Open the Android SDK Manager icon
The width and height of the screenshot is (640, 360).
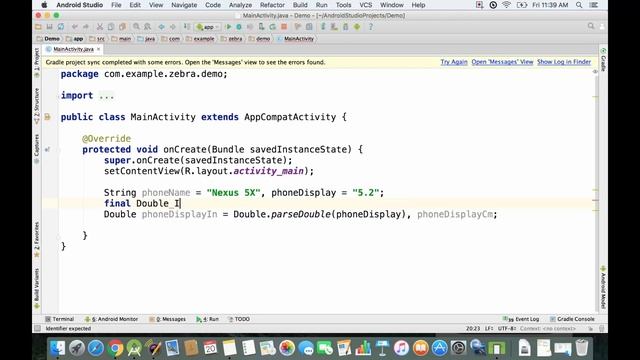pyautogui.click(x=345, y=27)
